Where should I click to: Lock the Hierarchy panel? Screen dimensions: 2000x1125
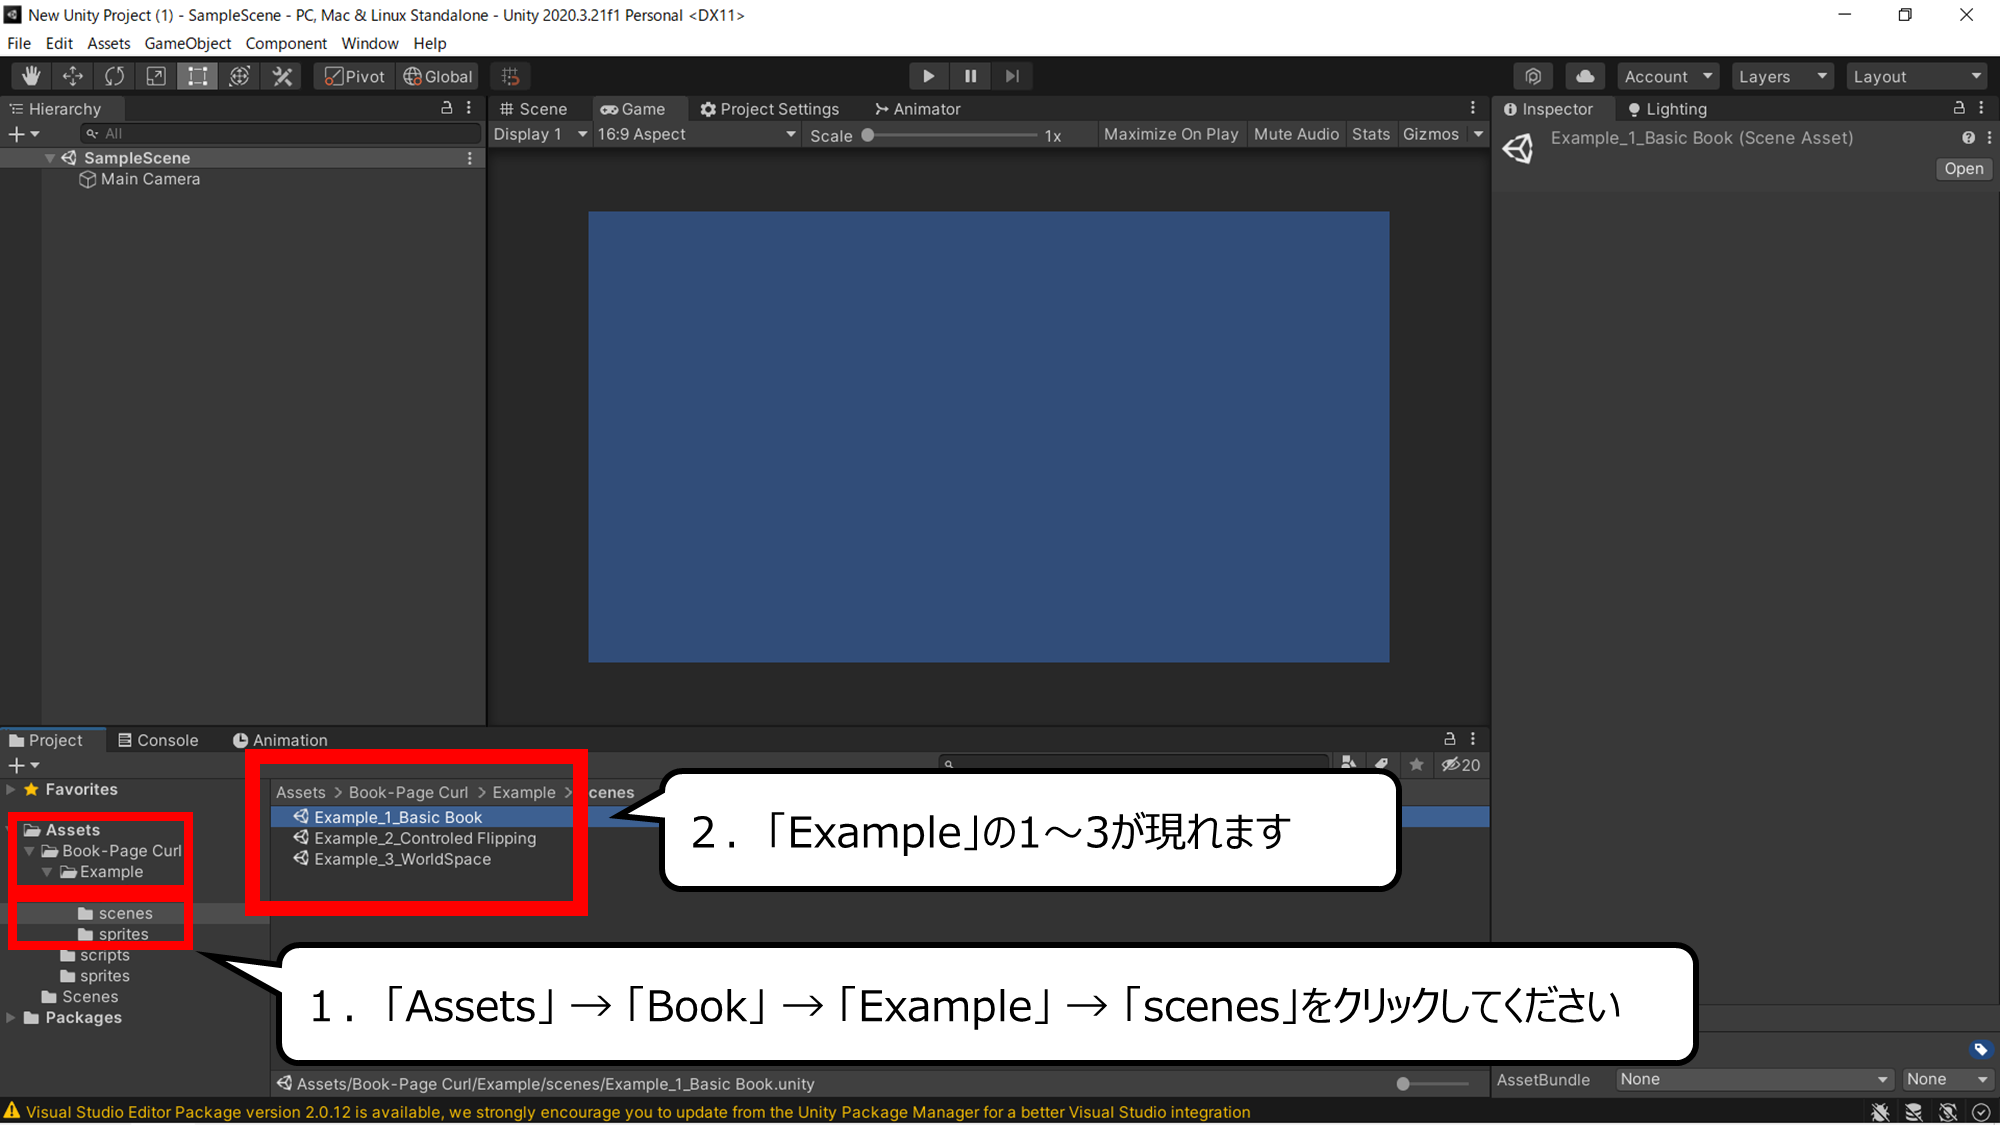pos(447,108)
